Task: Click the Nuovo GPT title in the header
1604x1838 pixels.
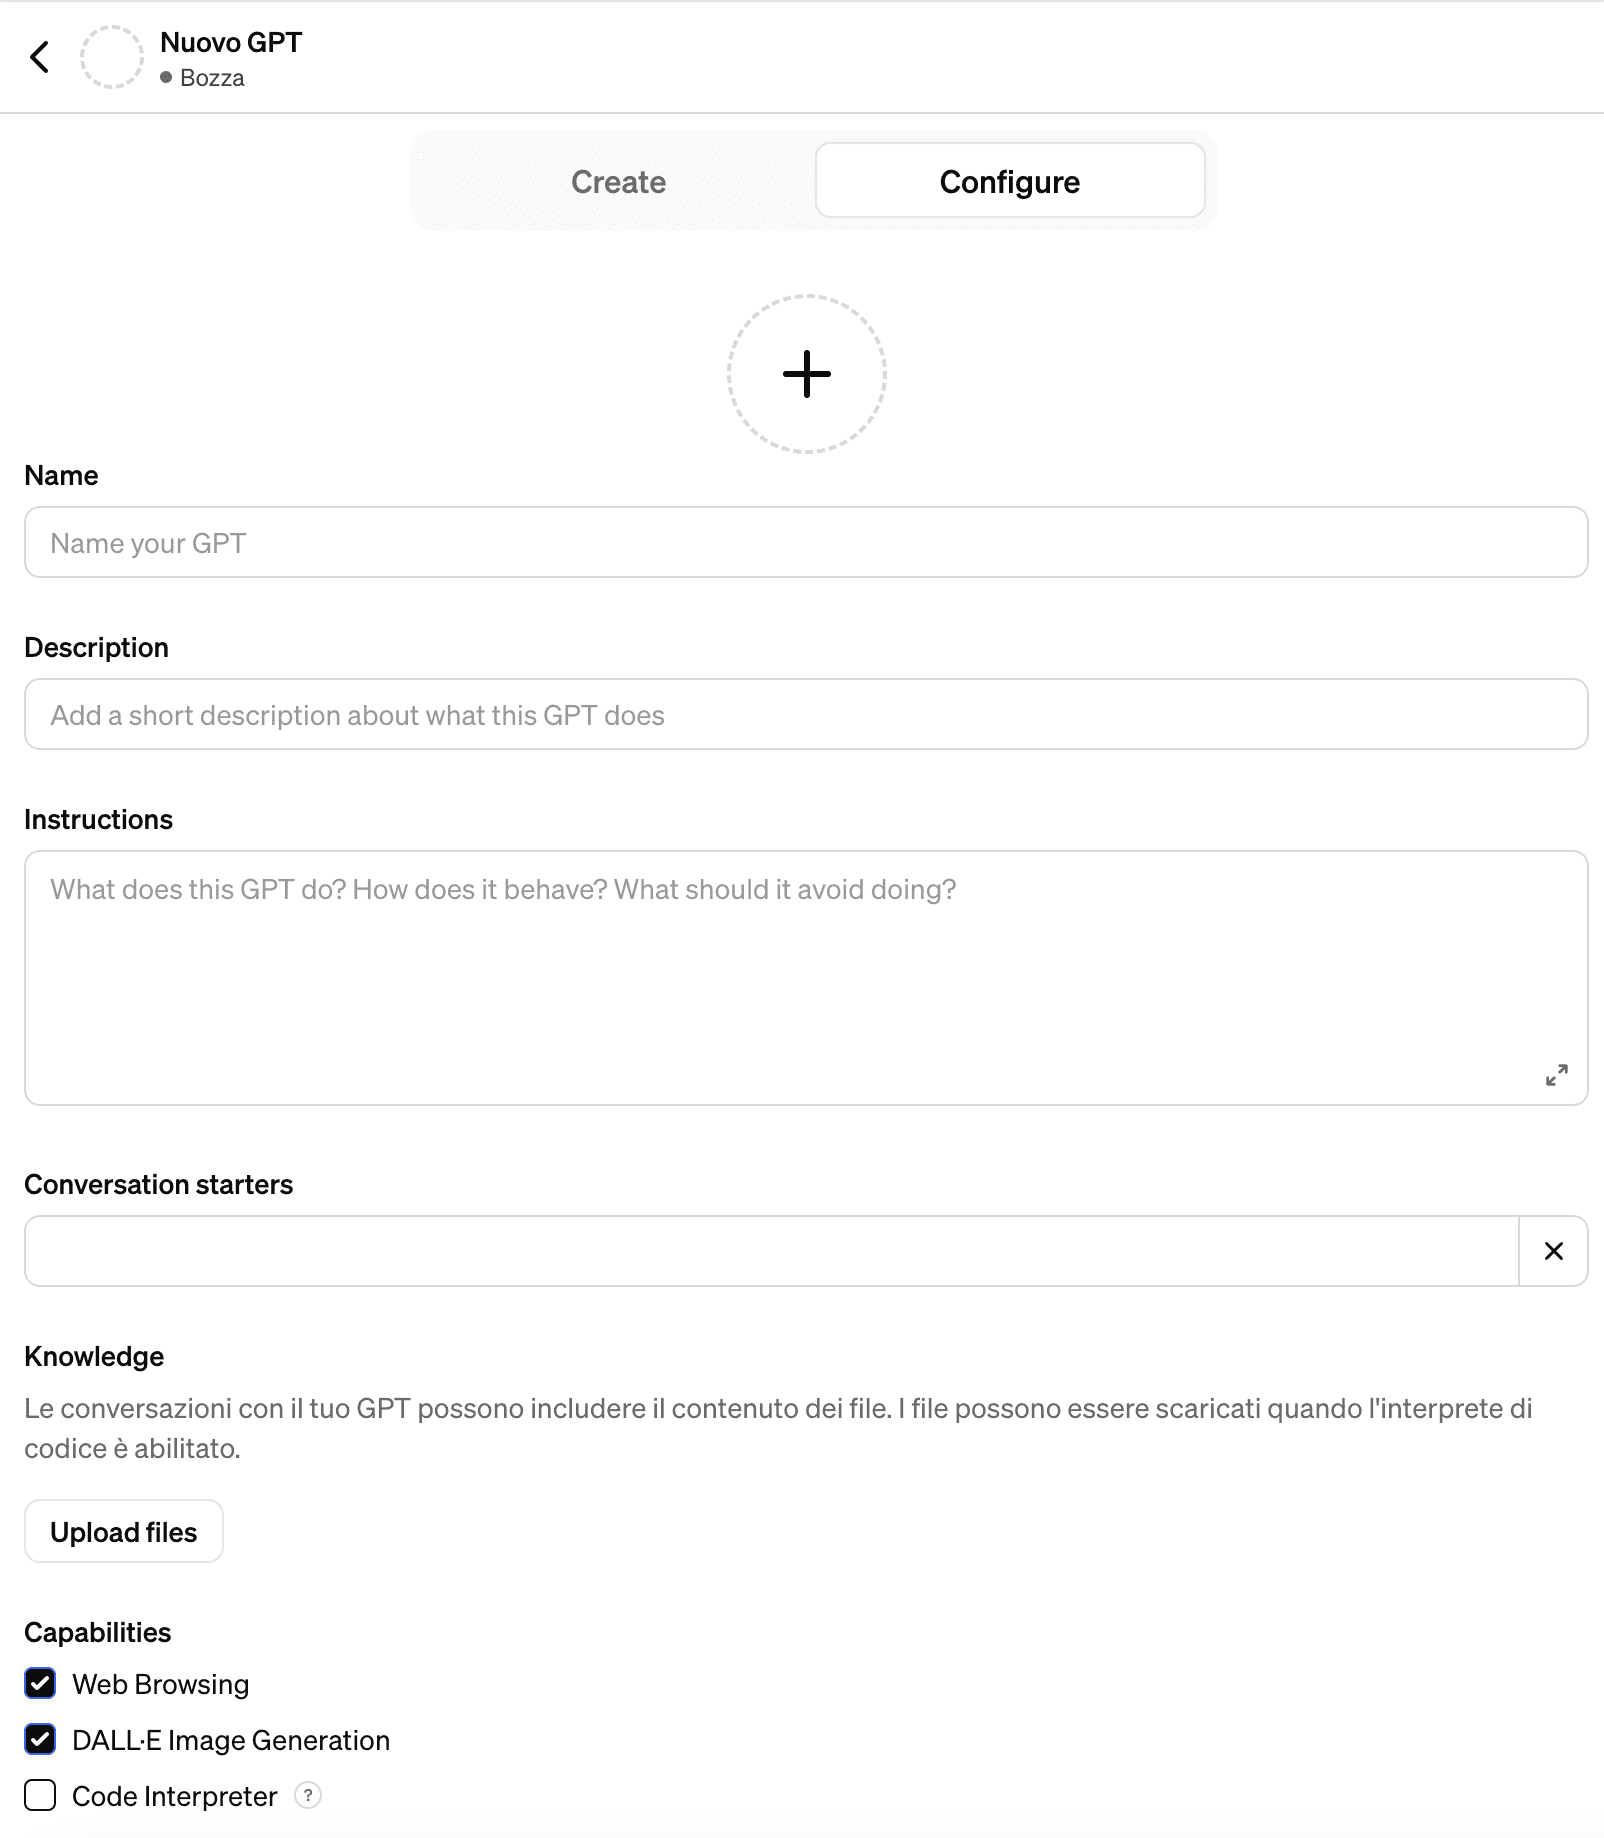Action: (x=231, y=43)
